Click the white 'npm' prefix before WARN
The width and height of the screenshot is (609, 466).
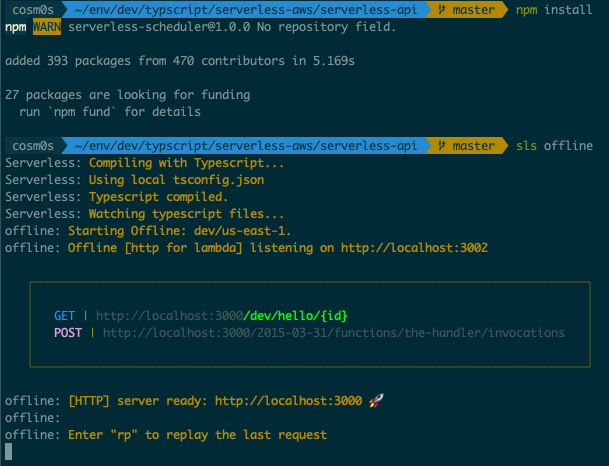16,27
